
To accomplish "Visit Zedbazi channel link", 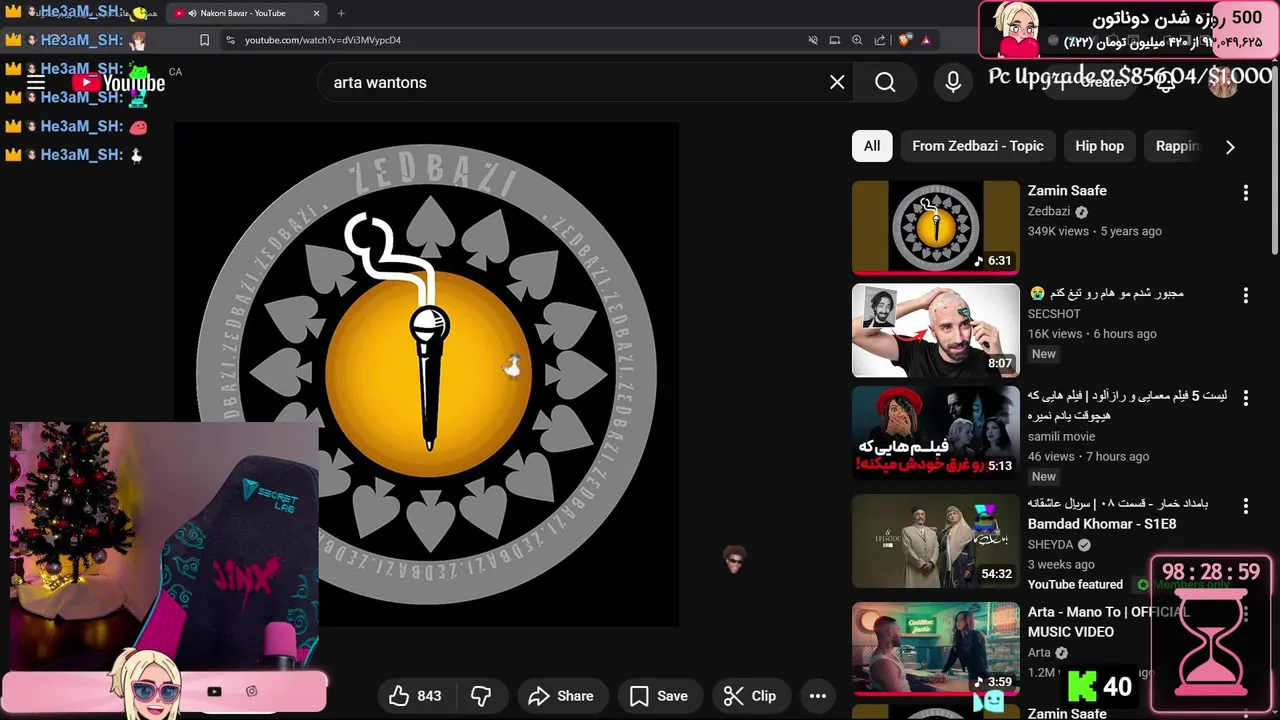I will 1049,211.
